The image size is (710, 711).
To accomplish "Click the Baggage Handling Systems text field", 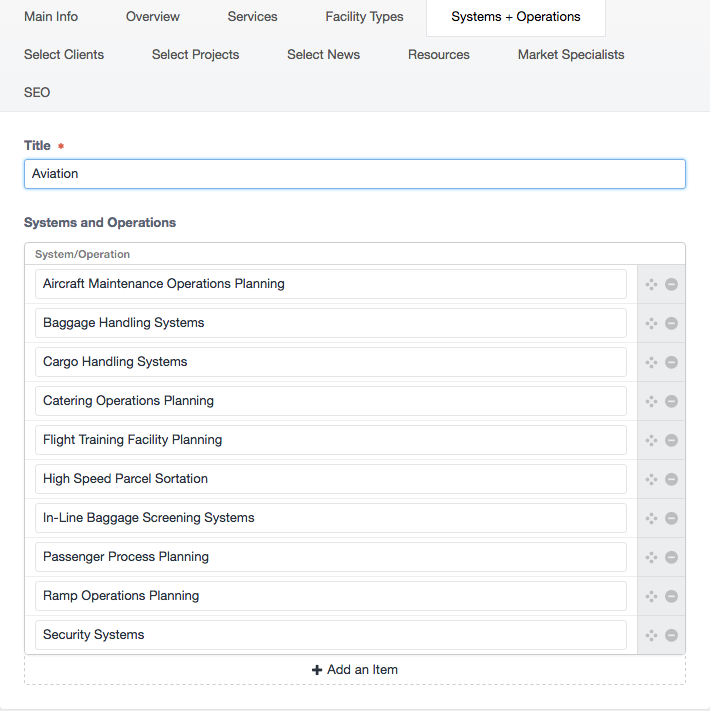I will point(331,323).
